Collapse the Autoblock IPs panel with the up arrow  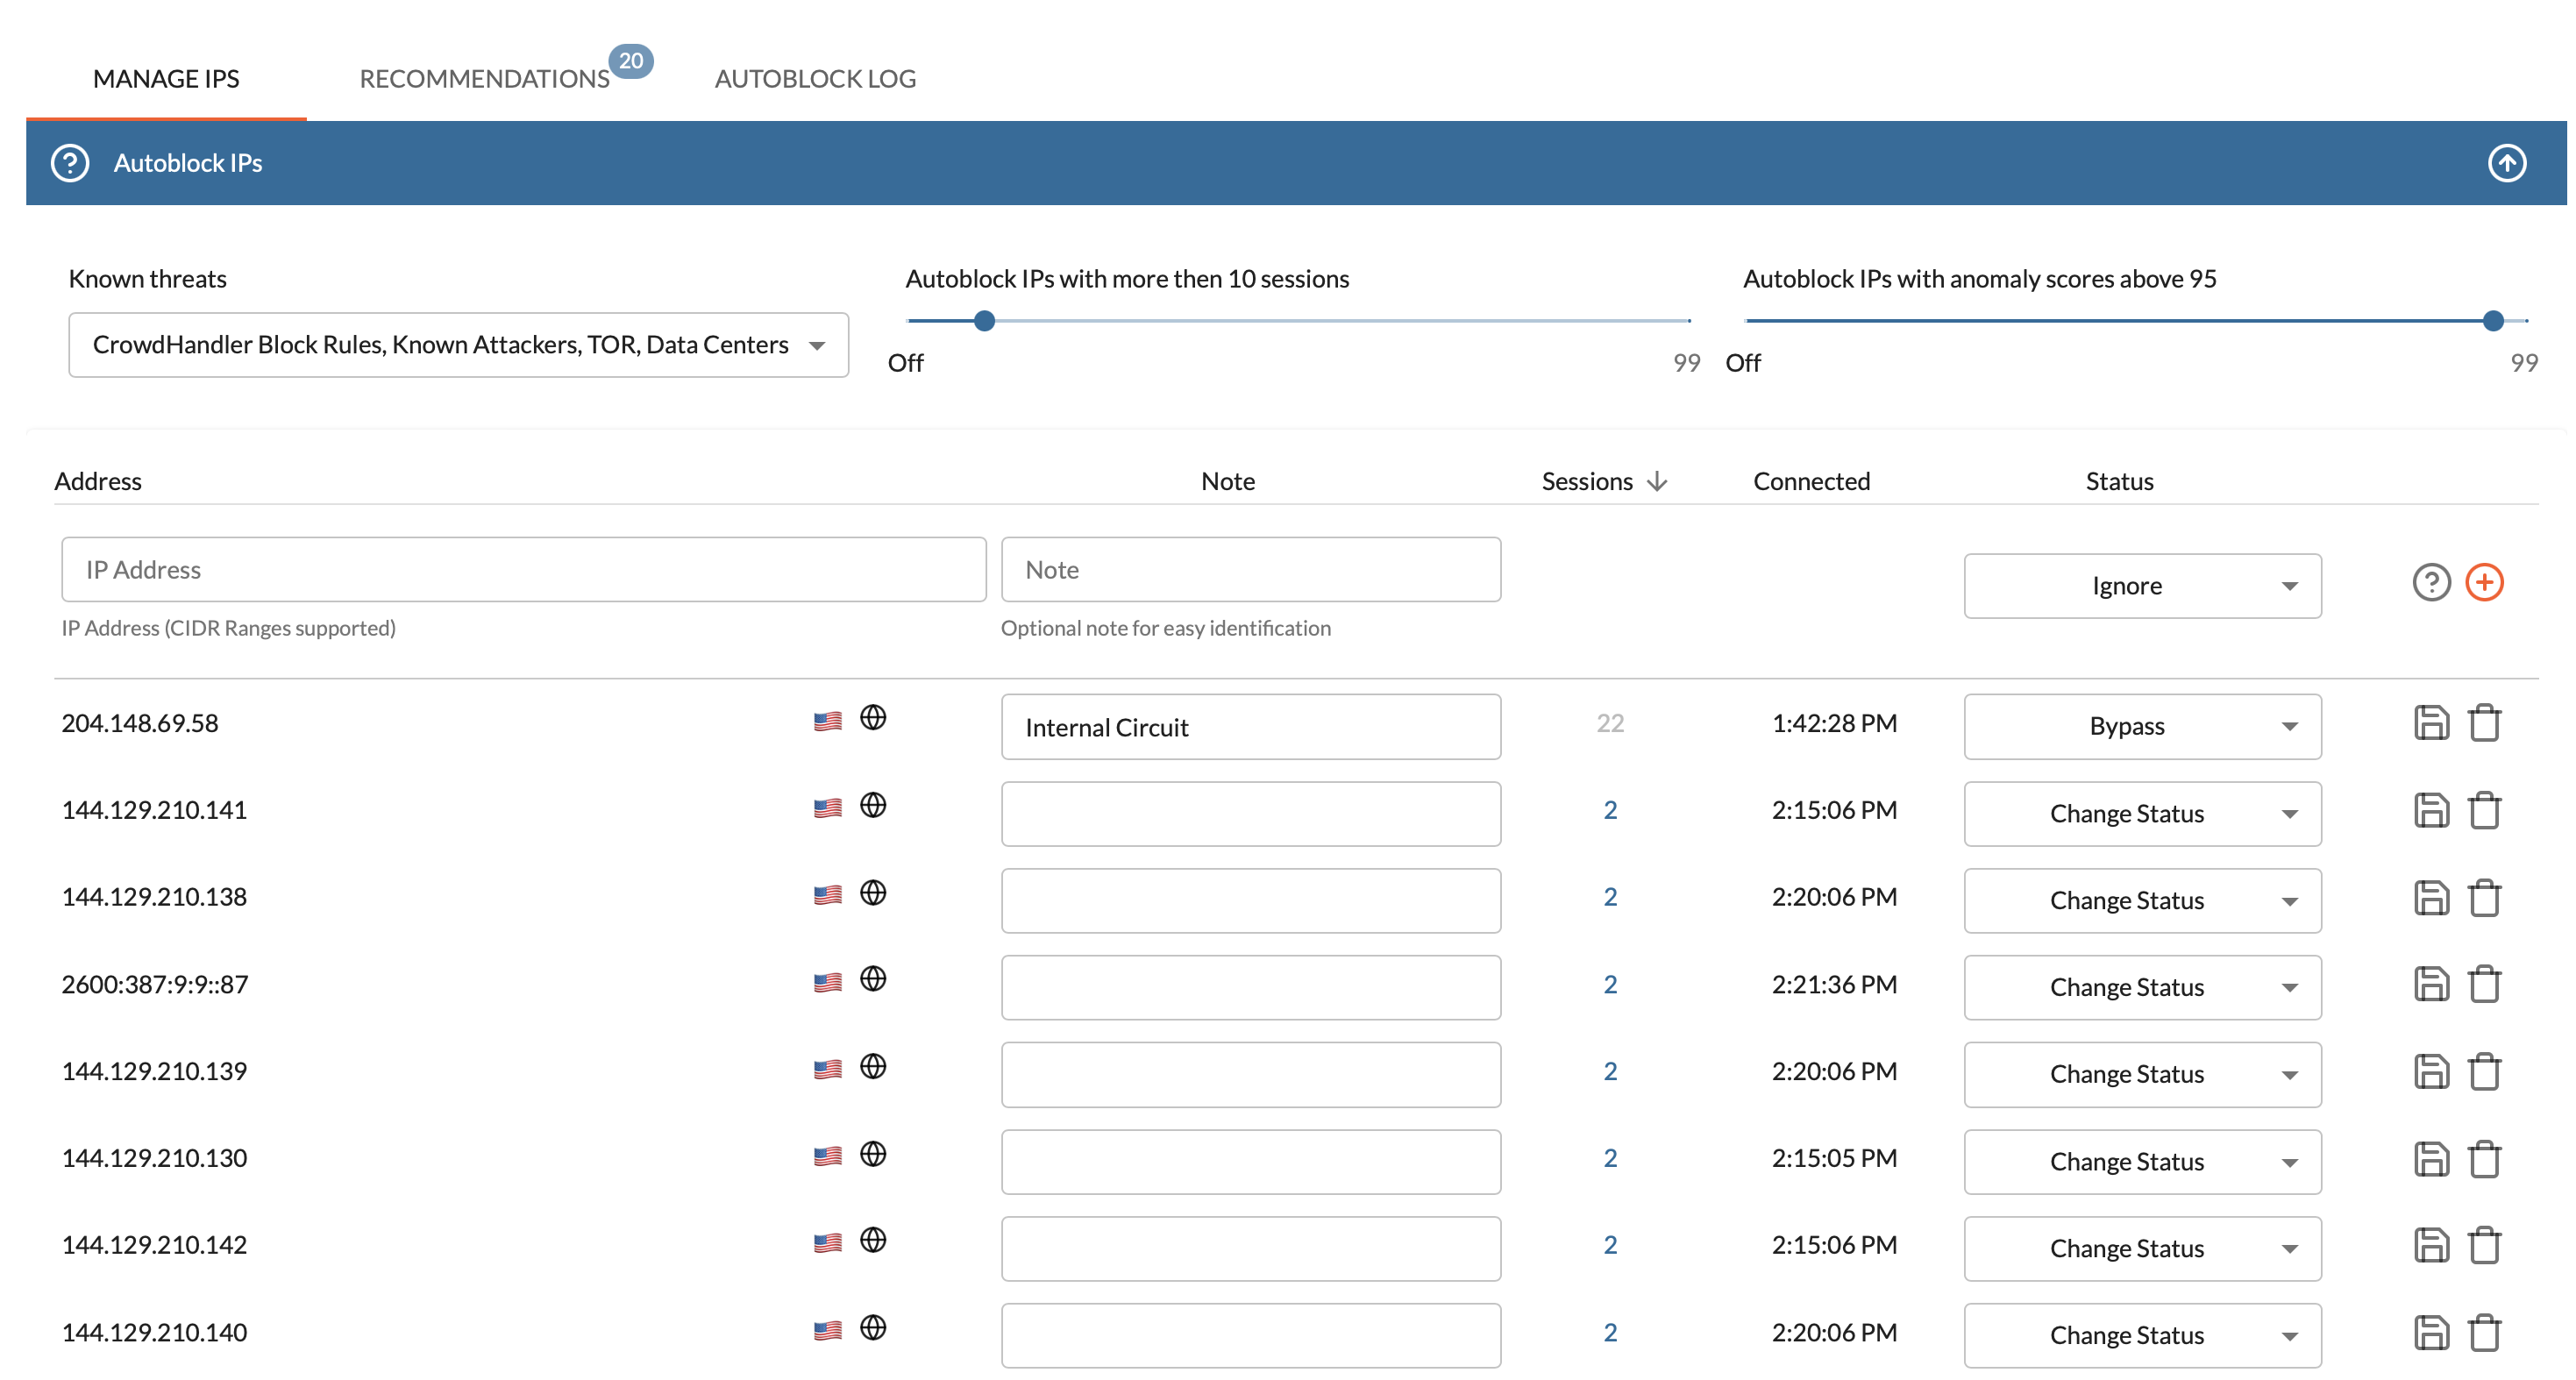tap(2505, 163)
